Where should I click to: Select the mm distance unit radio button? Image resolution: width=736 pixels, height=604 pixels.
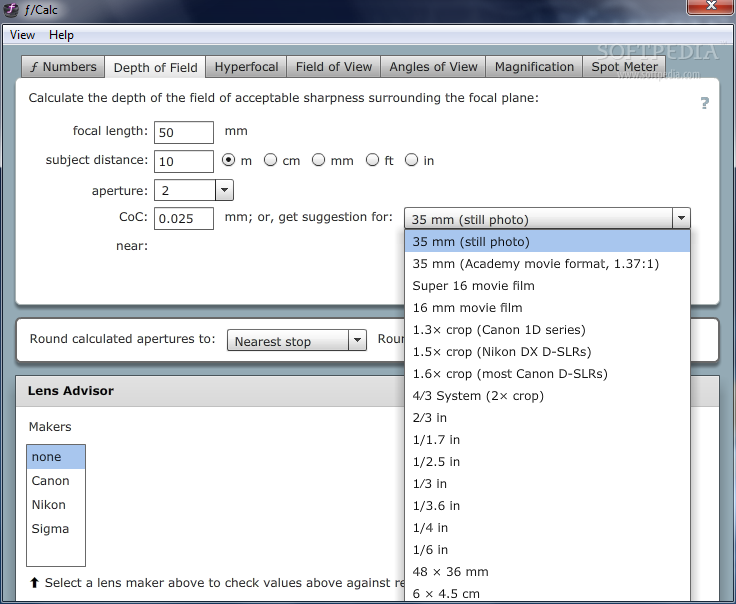point(318,160)
